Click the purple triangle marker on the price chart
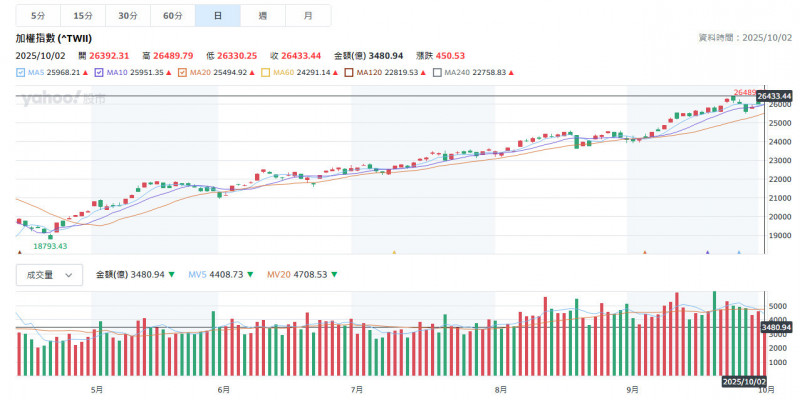Image resolution: width=800 pixels, height=400 pixels. pos(708,253)
